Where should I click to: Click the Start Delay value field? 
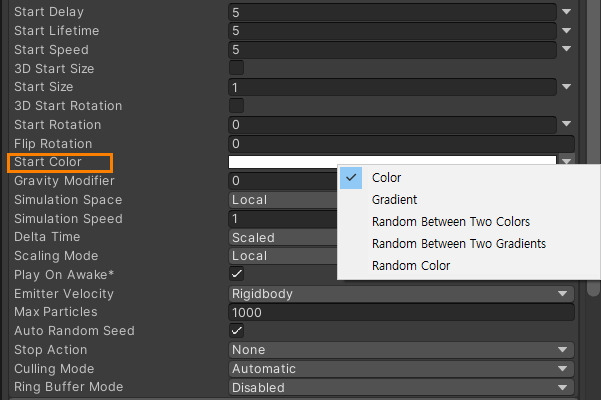coord(392,12)
